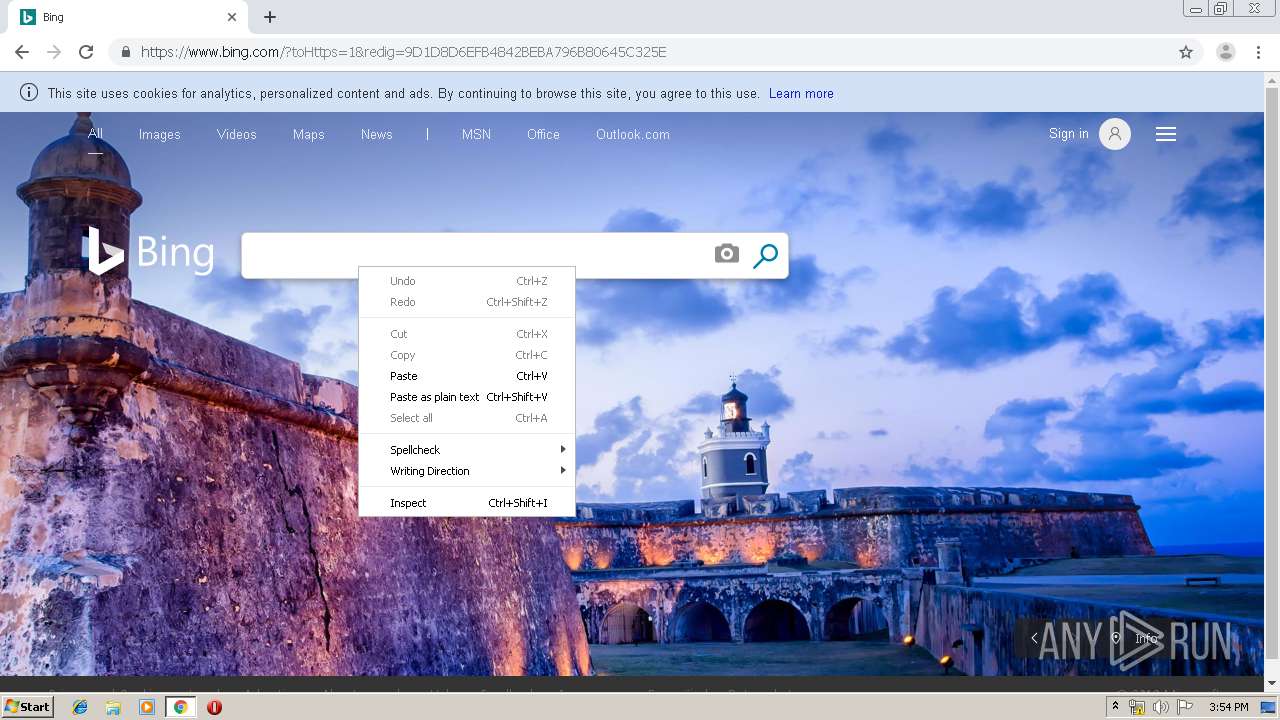Click greyed Select all entry
This screenshot has height=720, width=1280.
pyautogui.click(x=467, y=418)
